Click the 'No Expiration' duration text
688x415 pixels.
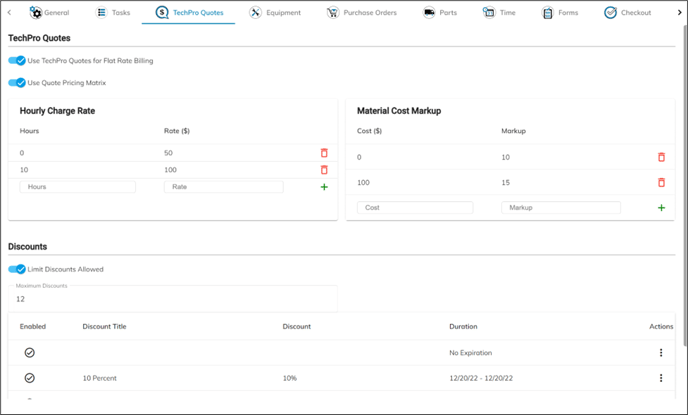[470, 353]
